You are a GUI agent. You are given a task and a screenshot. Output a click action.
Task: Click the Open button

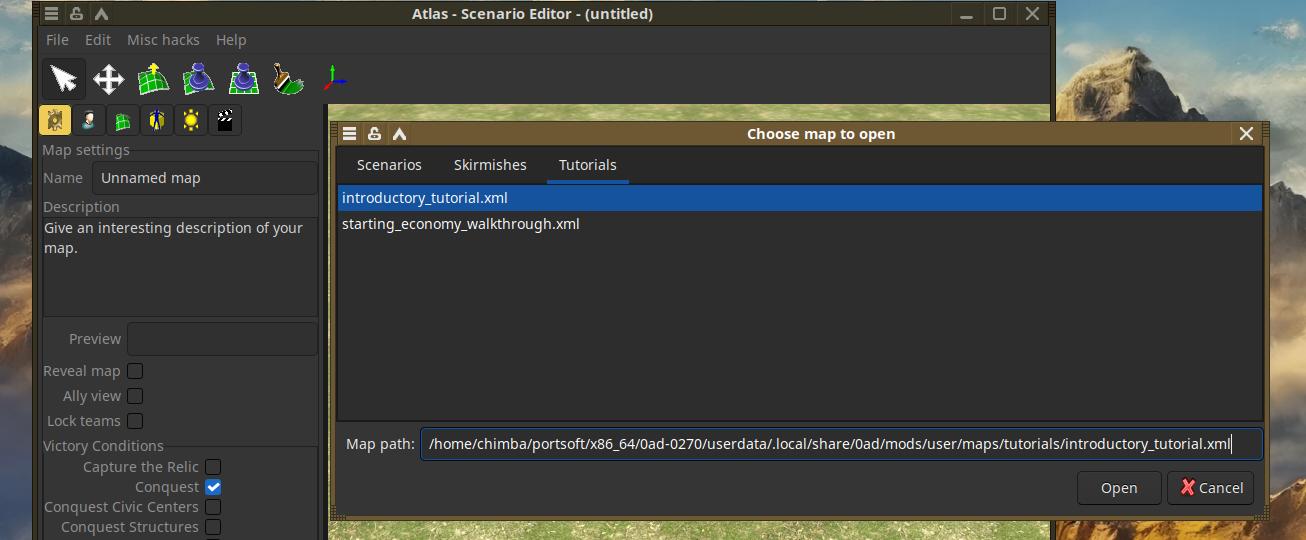(1119, 488)
